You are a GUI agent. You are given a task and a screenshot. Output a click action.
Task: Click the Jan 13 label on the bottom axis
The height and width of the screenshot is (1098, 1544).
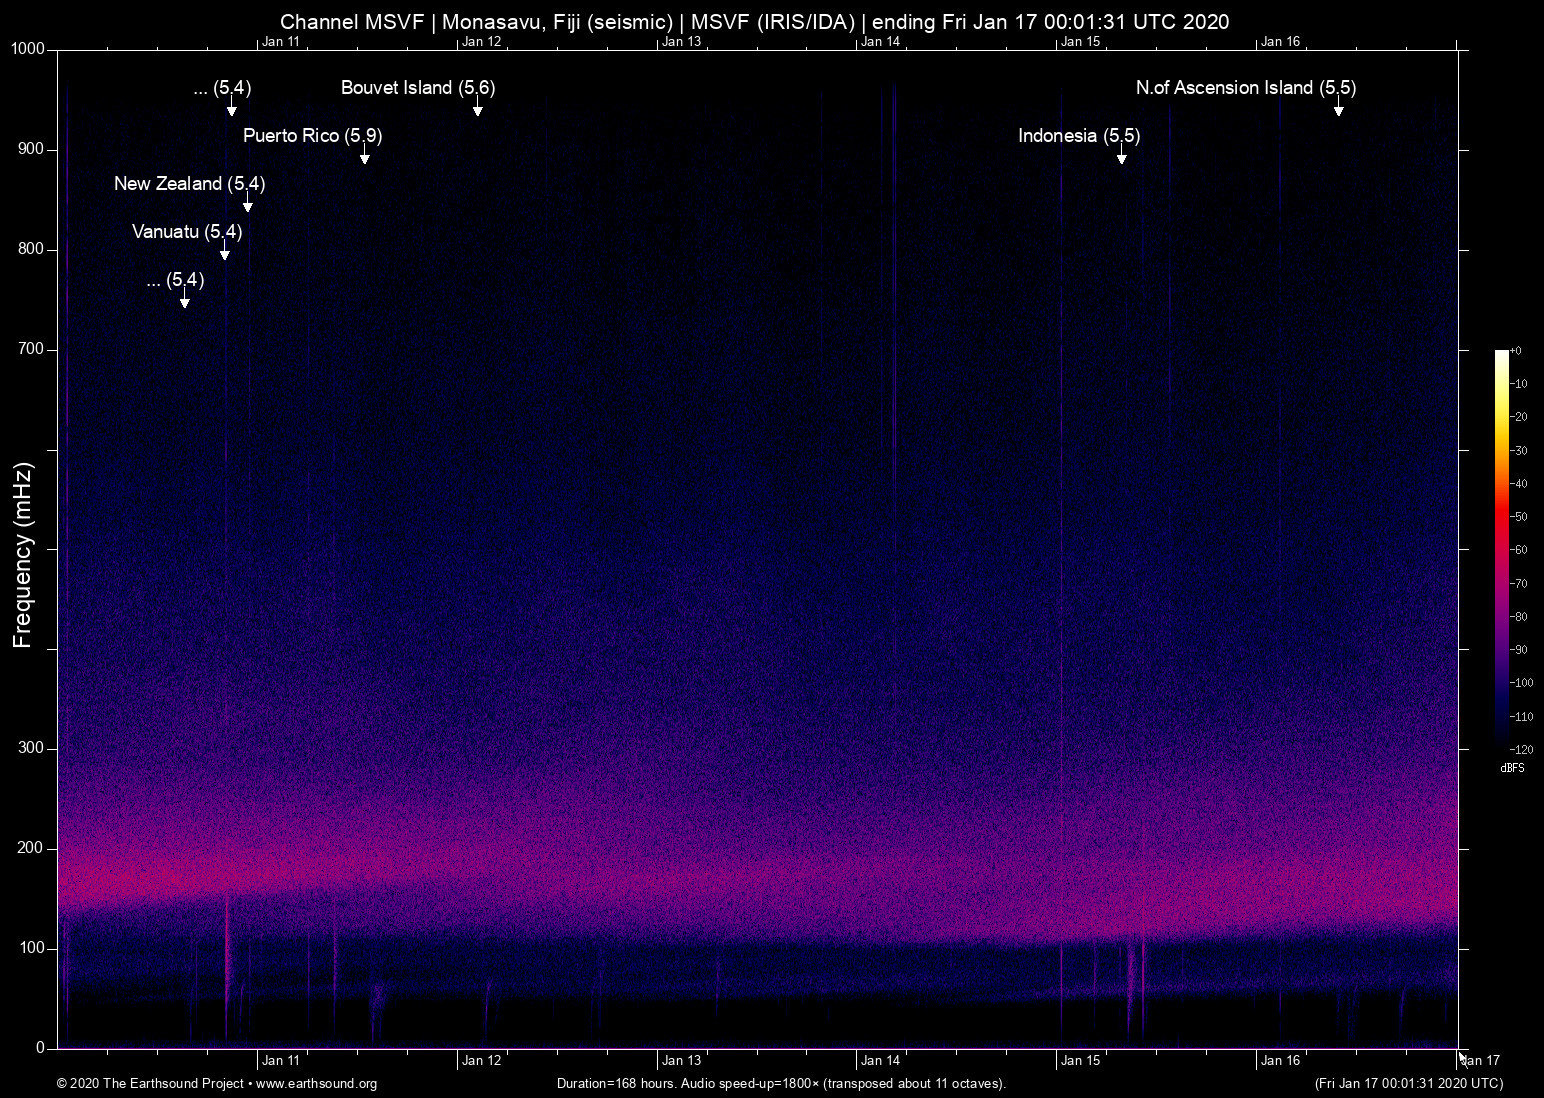681,1061
